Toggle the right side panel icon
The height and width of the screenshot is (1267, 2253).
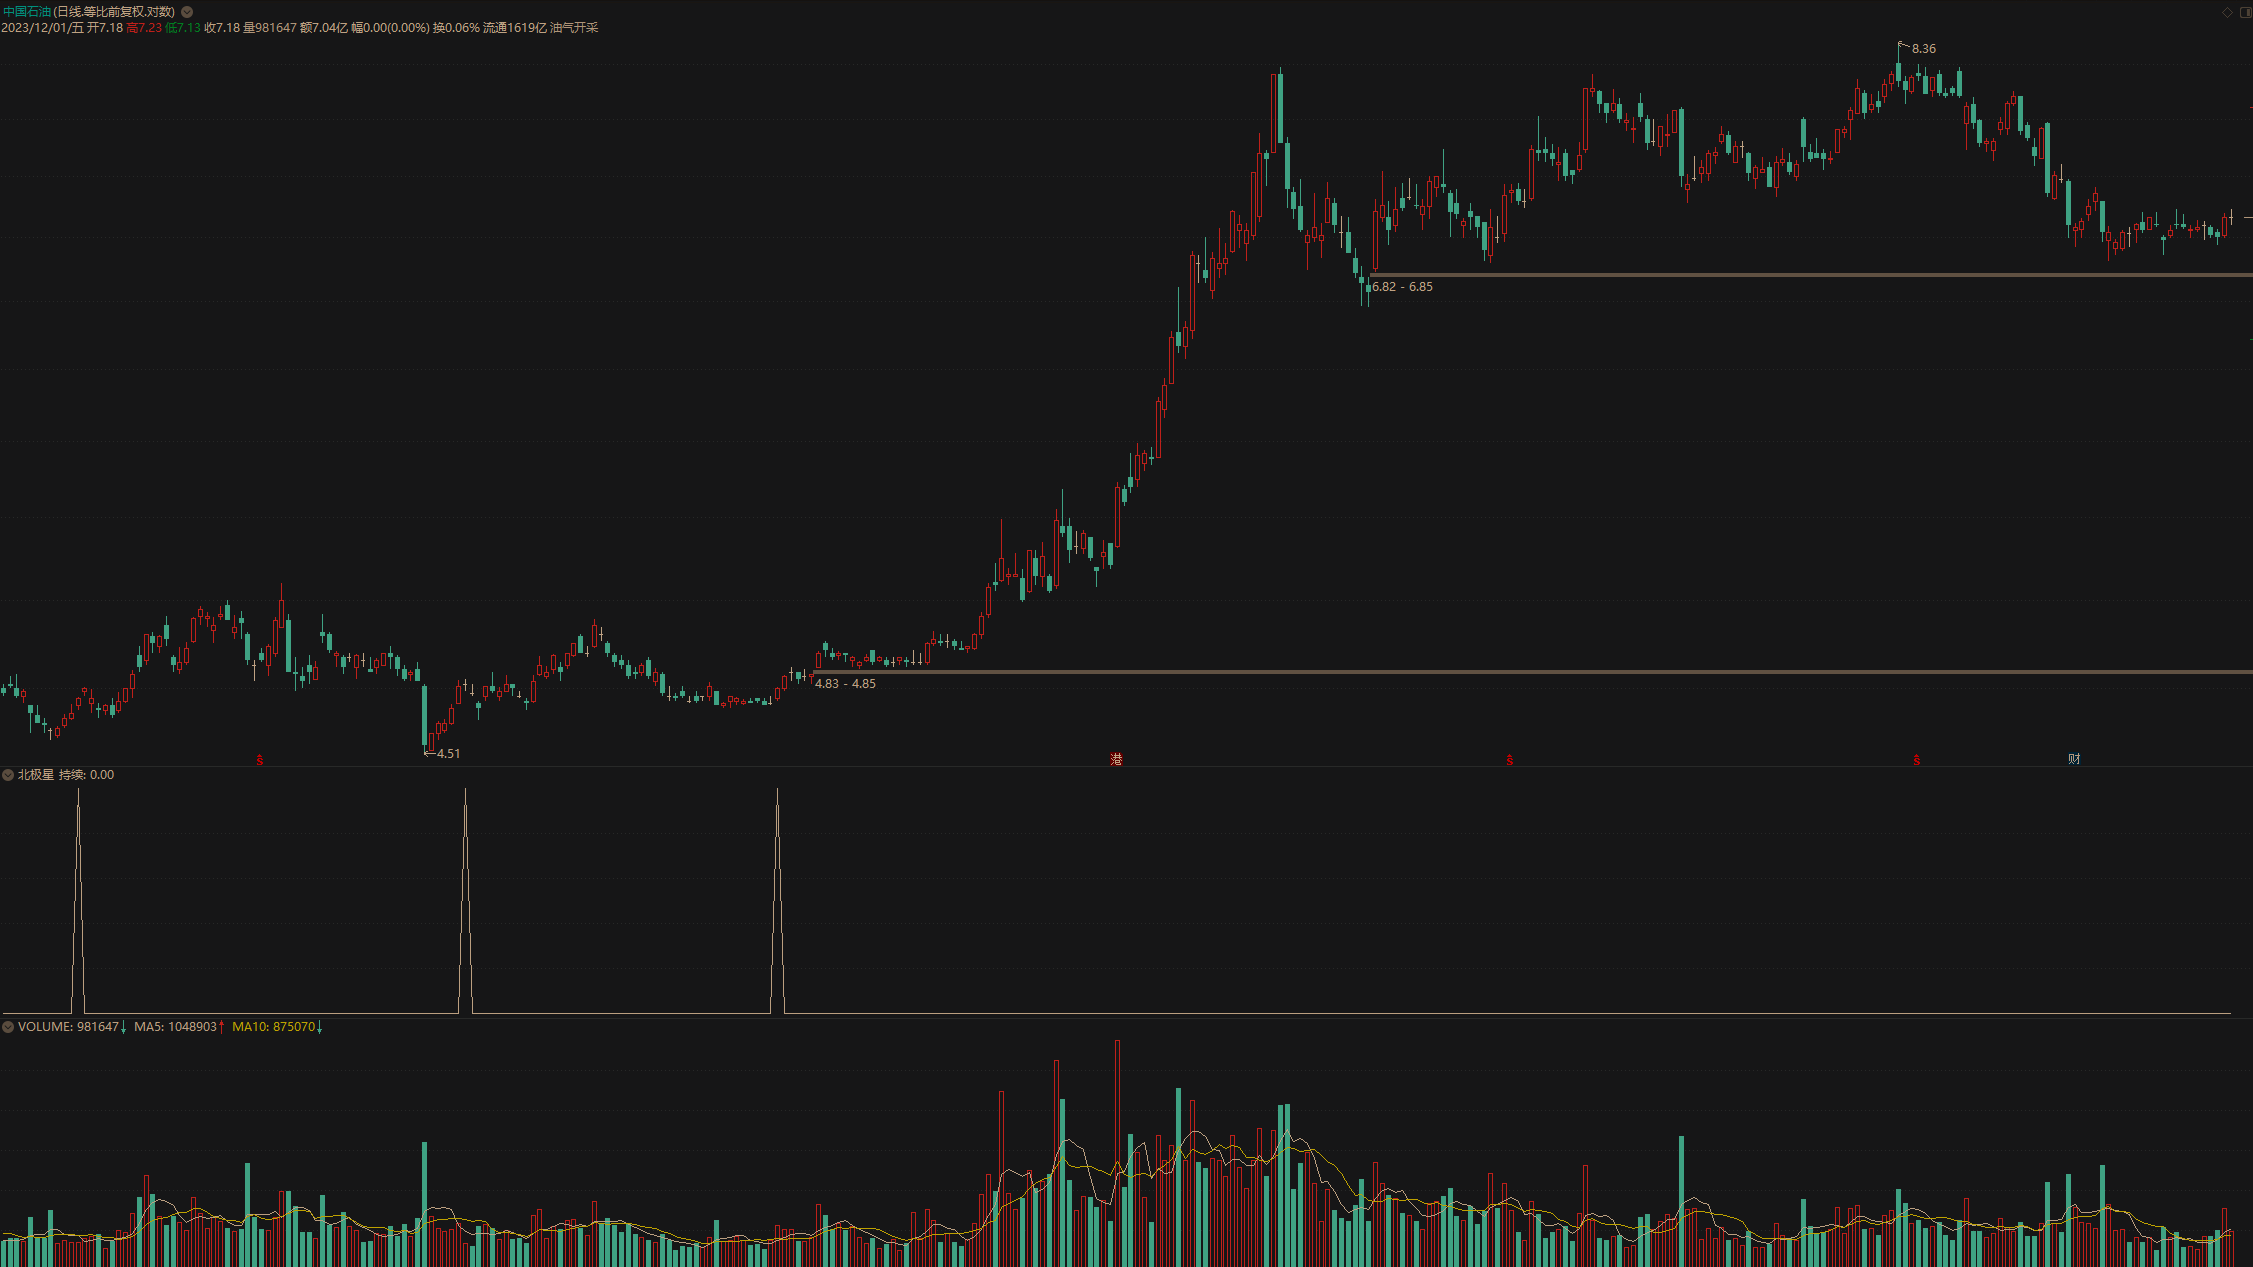(2245, 12)
